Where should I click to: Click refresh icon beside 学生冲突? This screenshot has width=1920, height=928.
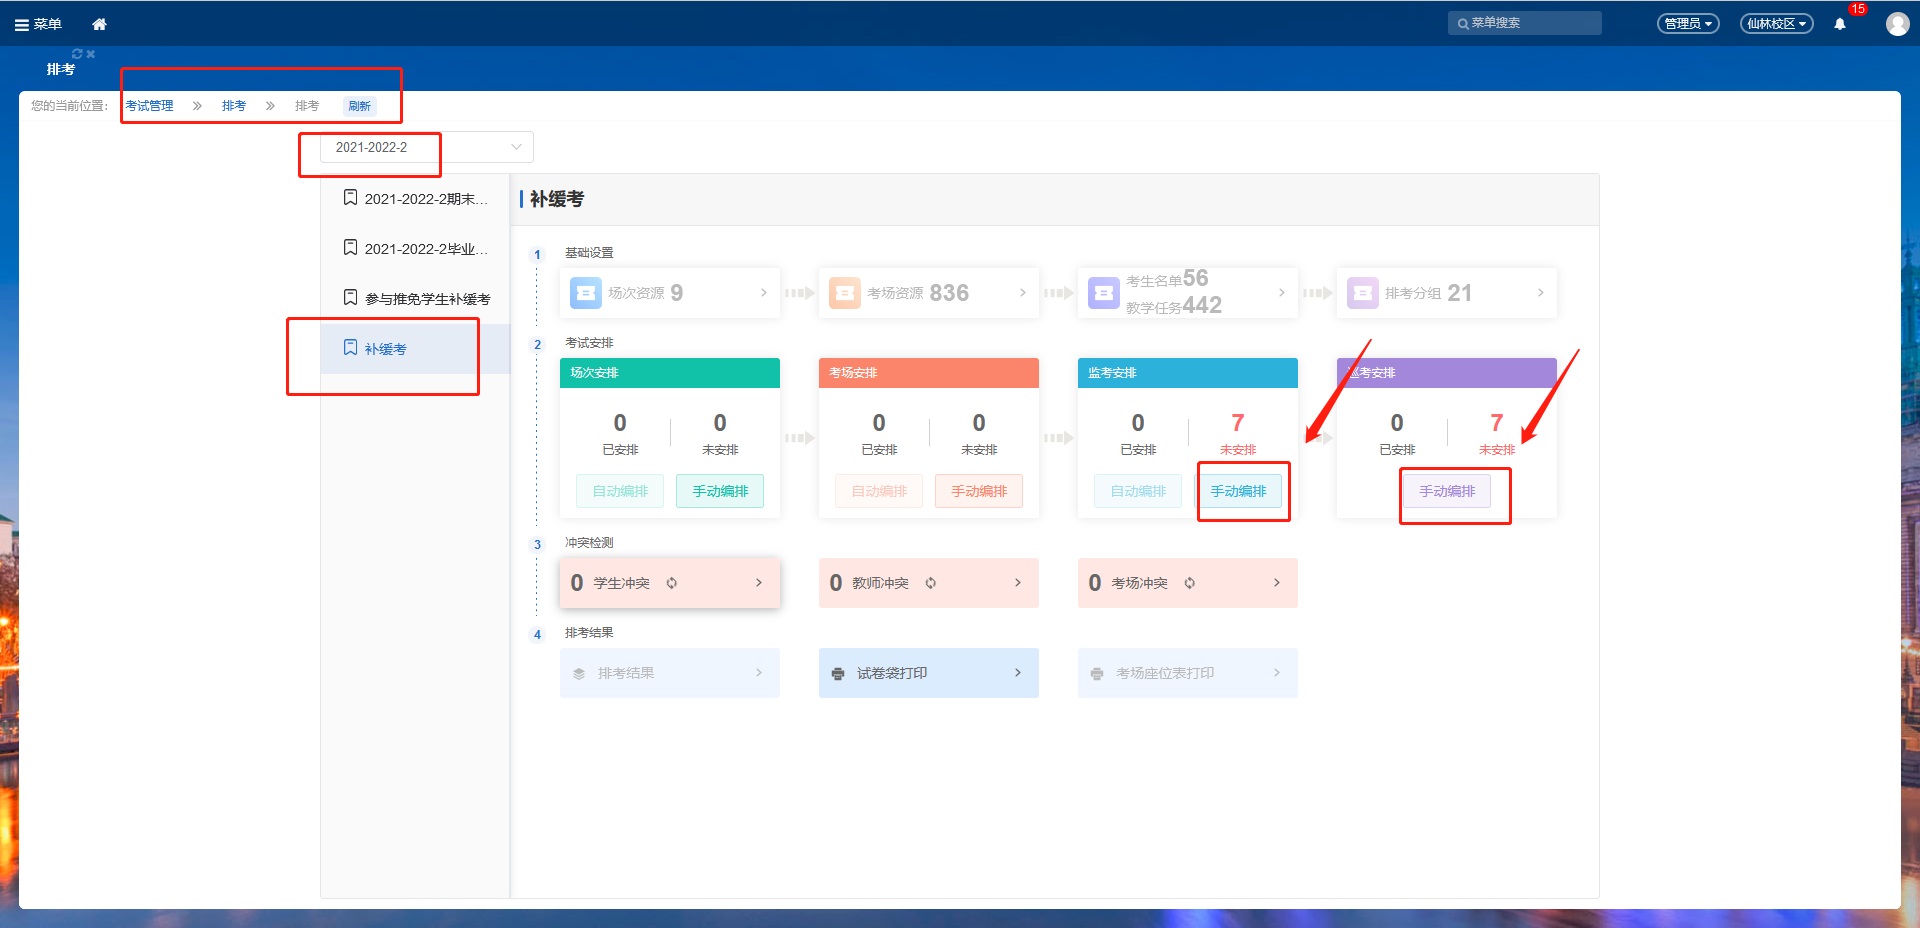672,583
